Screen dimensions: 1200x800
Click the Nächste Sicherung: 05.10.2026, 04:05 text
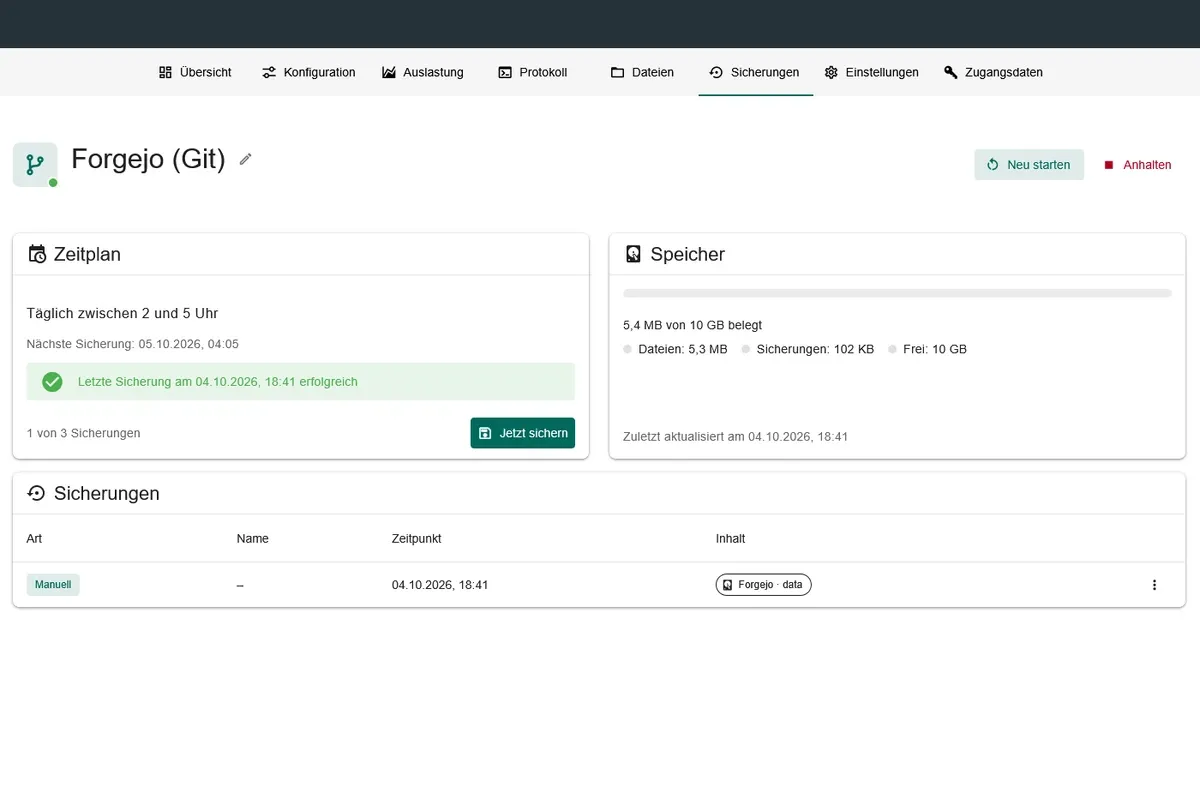coord(133,344)
